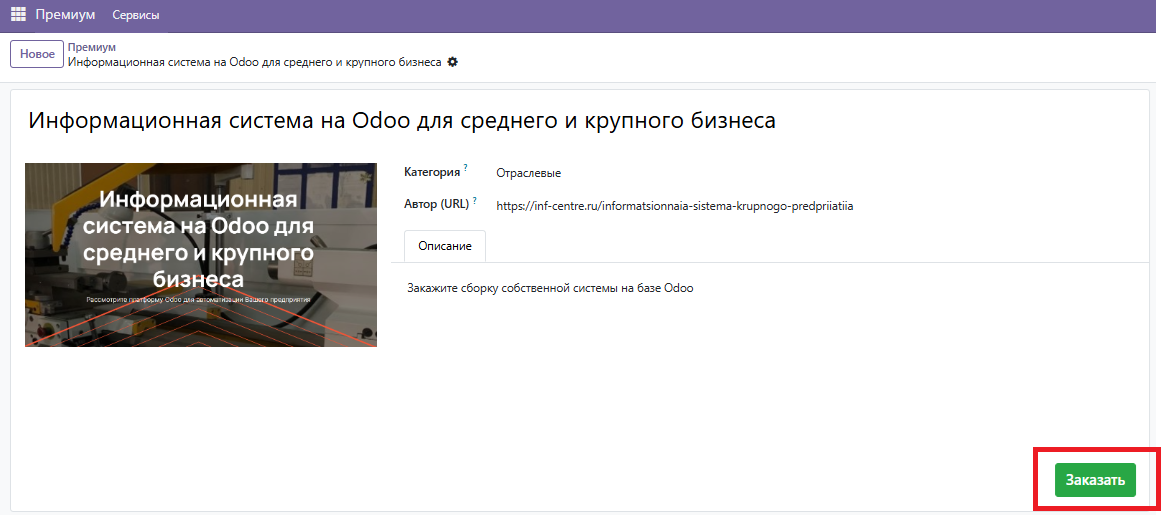
Task: Click the gear icon next to breadcrumb title
Action: 452,62
